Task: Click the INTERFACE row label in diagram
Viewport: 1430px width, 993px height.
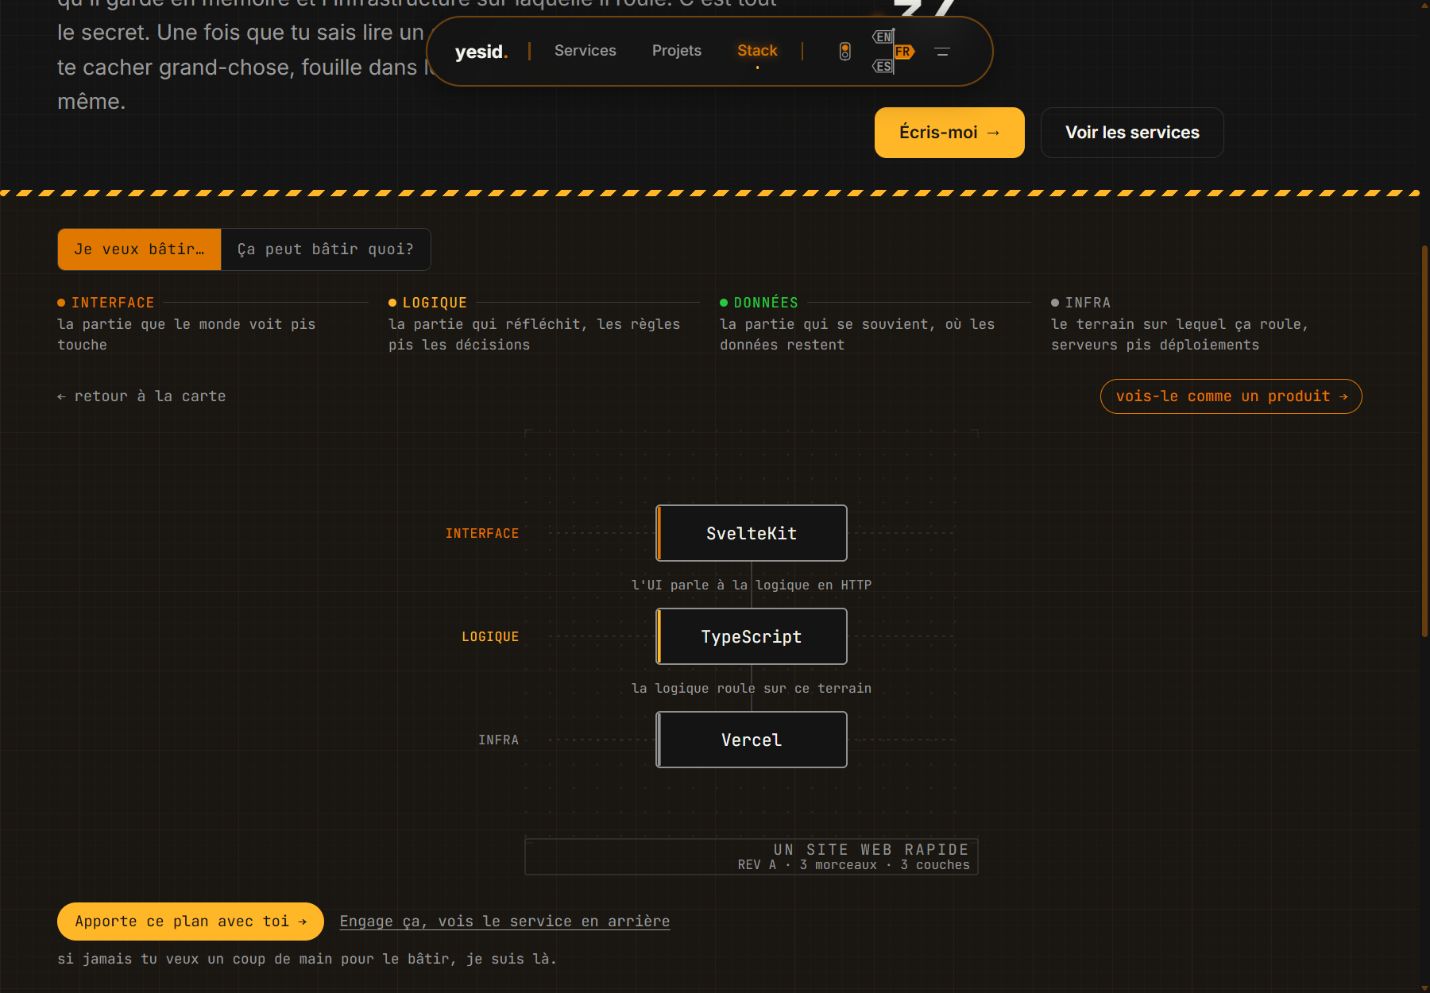Action: tap(482, 533)
